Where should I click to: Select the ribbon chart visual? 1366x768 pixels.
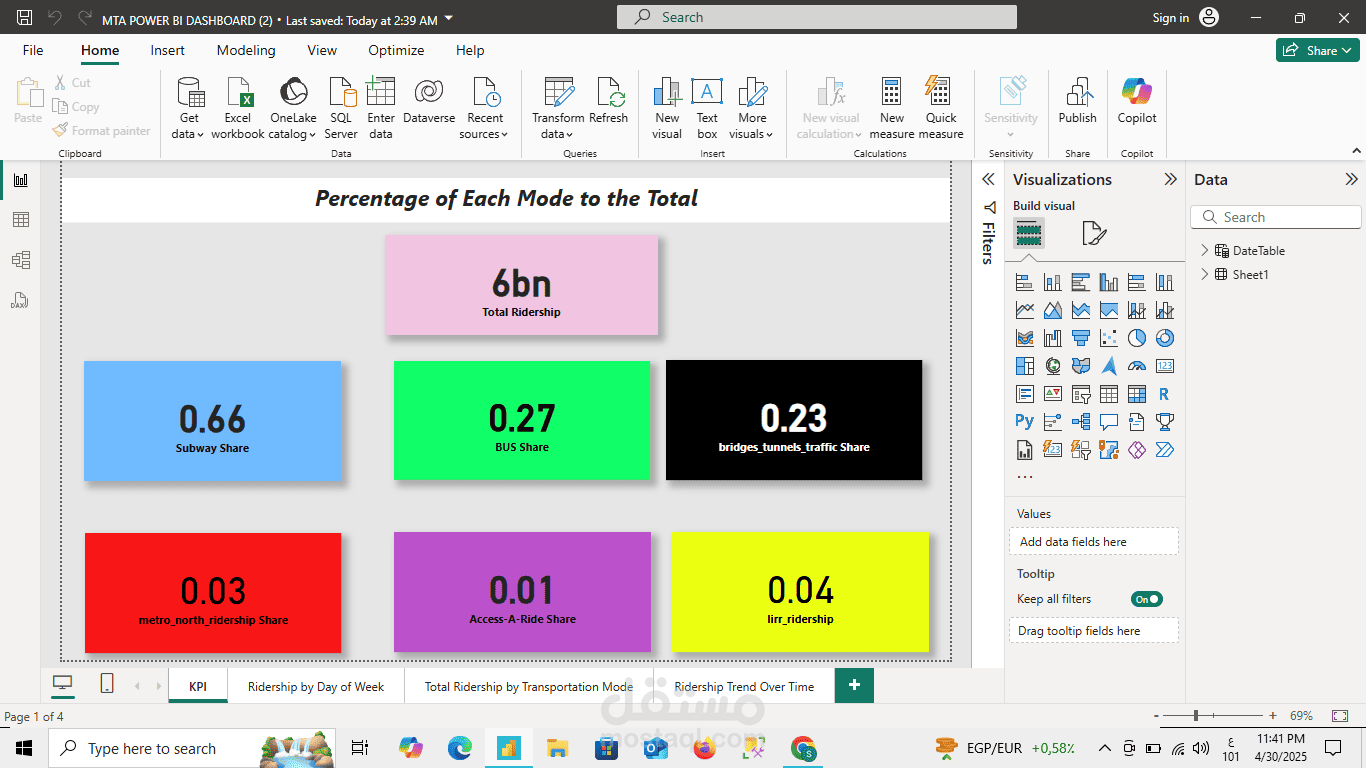pyautogui.click(x=1024, y=339)
